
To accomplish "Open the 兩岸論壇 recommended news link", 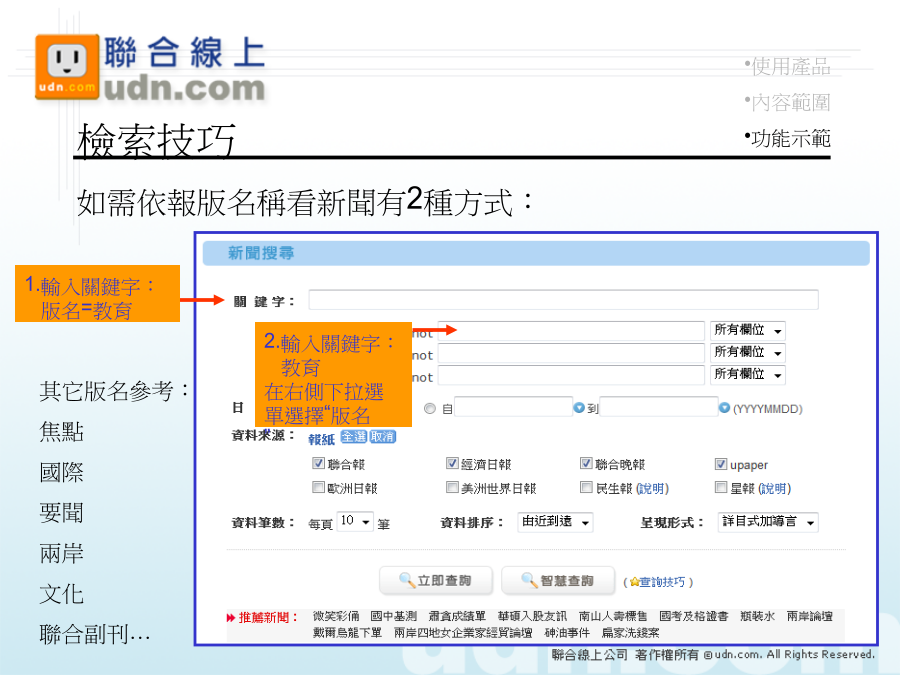I will [x=809, y=616].
